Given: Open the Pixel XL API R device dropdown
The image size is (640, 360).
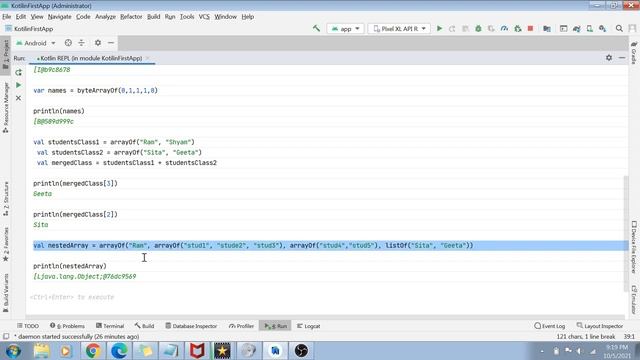Looking at the screenshot, I should [399, 29].
